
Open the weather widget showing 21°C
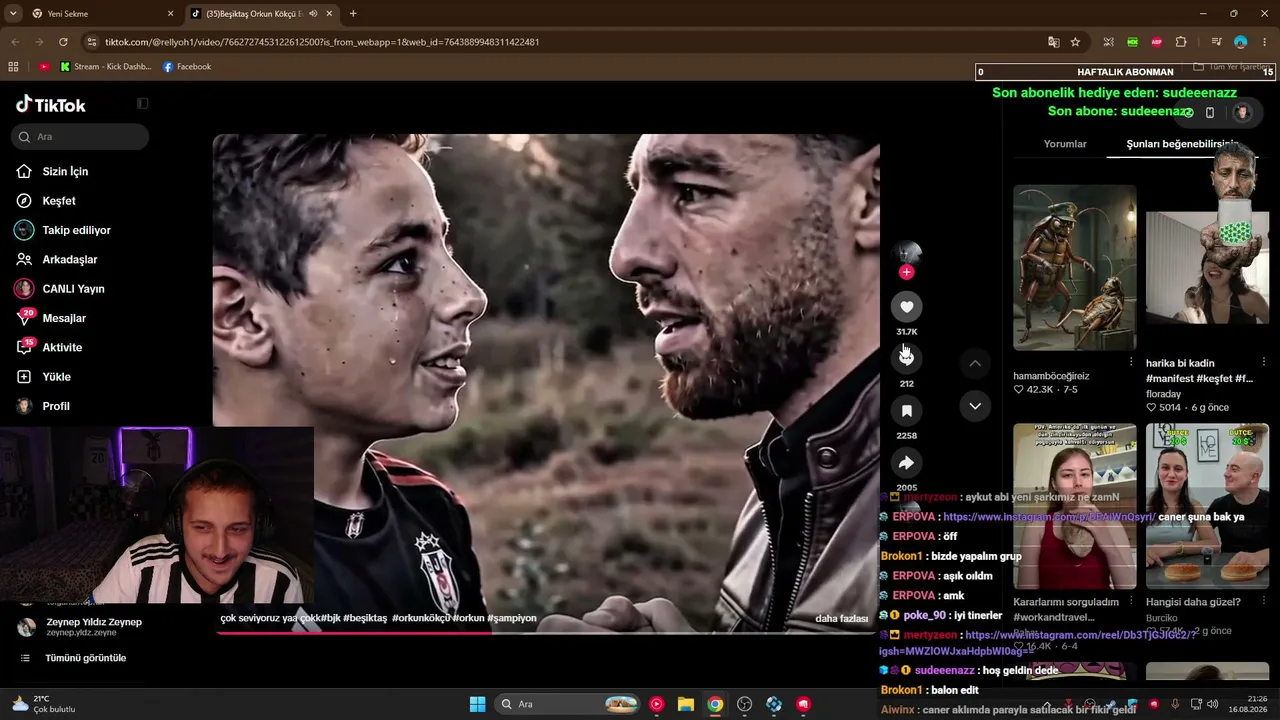[x=44, y=704]
